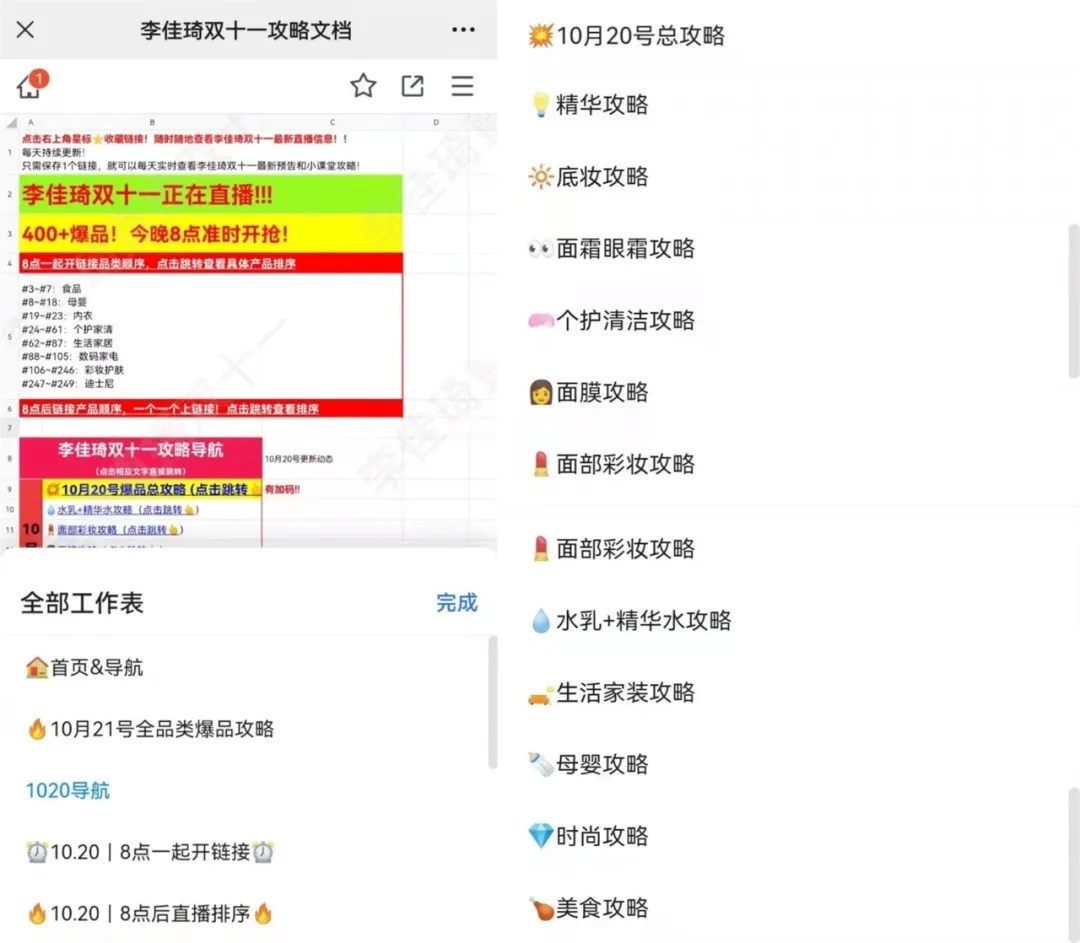Open the 10月20号总攻略 sheet
The height and width of the screenshot is (943, 1080).
point(626,35)
